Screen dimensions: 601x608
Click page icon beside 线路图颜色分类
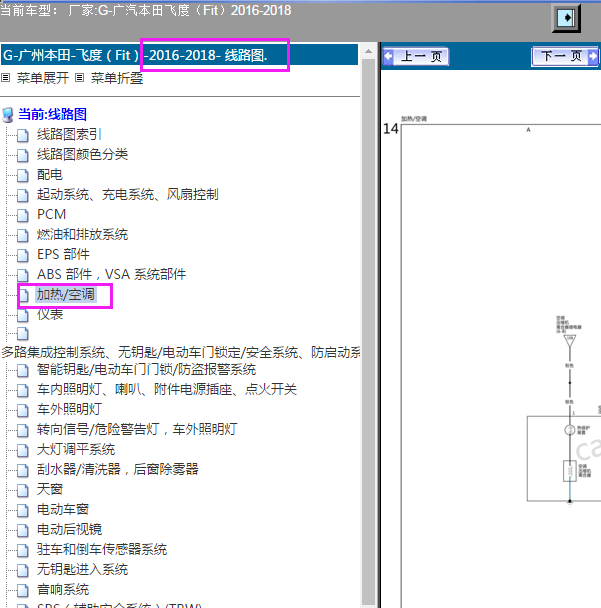(23, 155)
